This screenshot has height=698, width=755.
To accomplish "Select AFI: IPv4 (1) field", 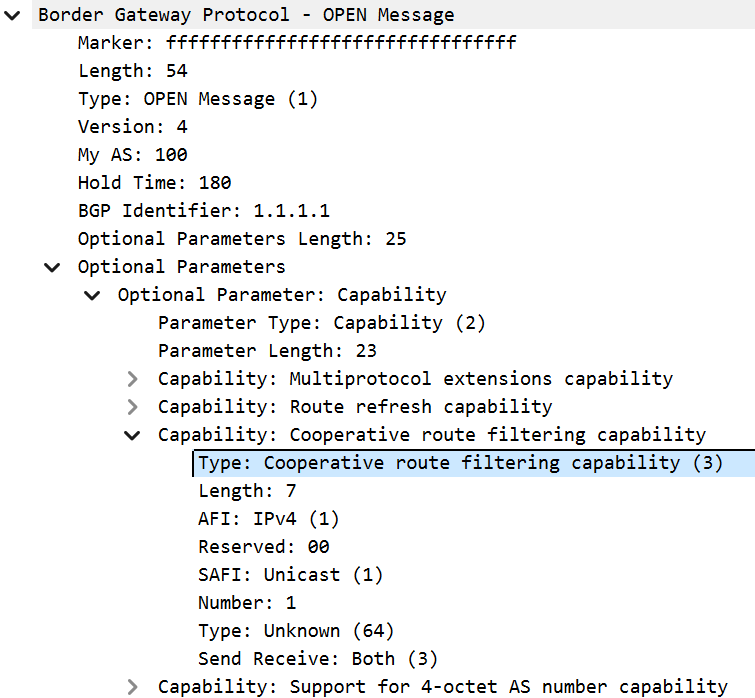I will pyautogui.click(x=268, y=519).
